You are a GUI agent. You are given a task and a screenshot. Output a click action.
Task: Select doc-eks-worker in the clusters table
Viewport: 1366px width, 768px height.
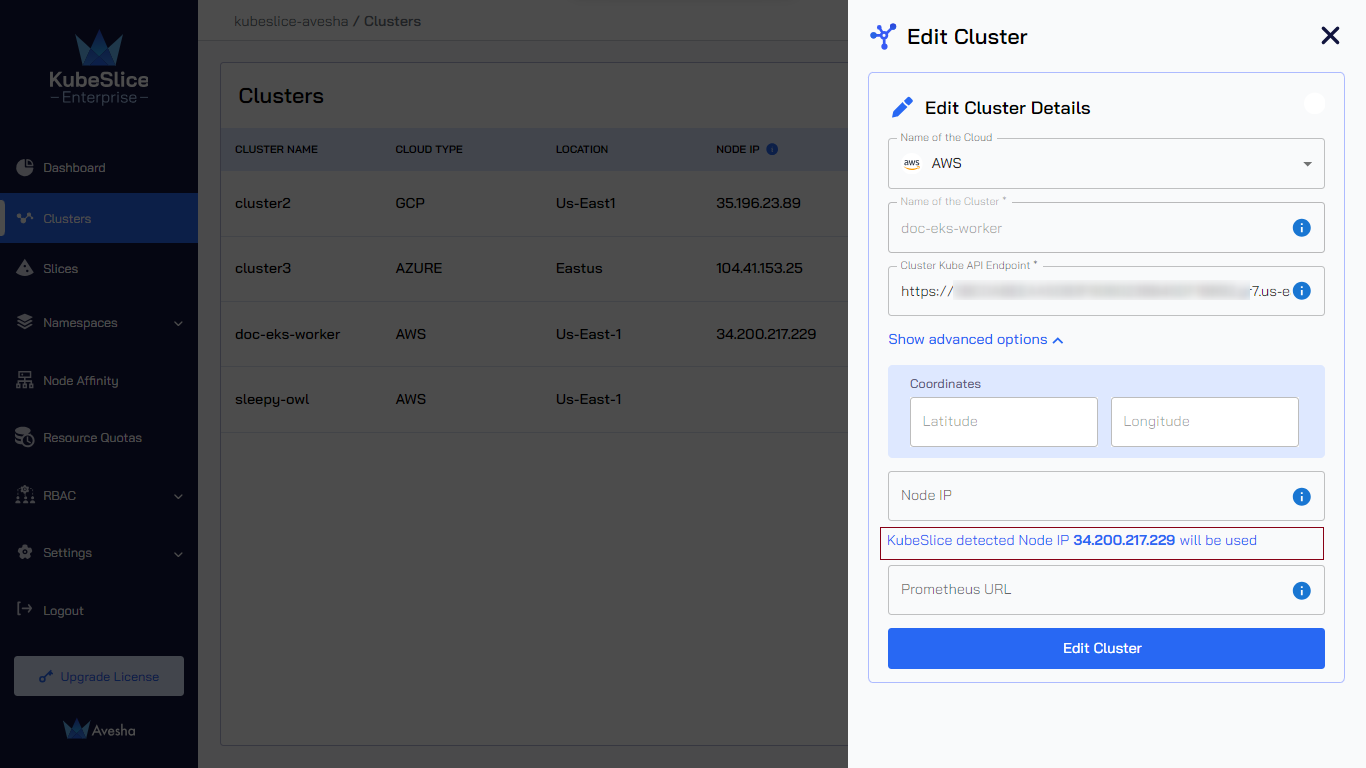tap(288, 334)
